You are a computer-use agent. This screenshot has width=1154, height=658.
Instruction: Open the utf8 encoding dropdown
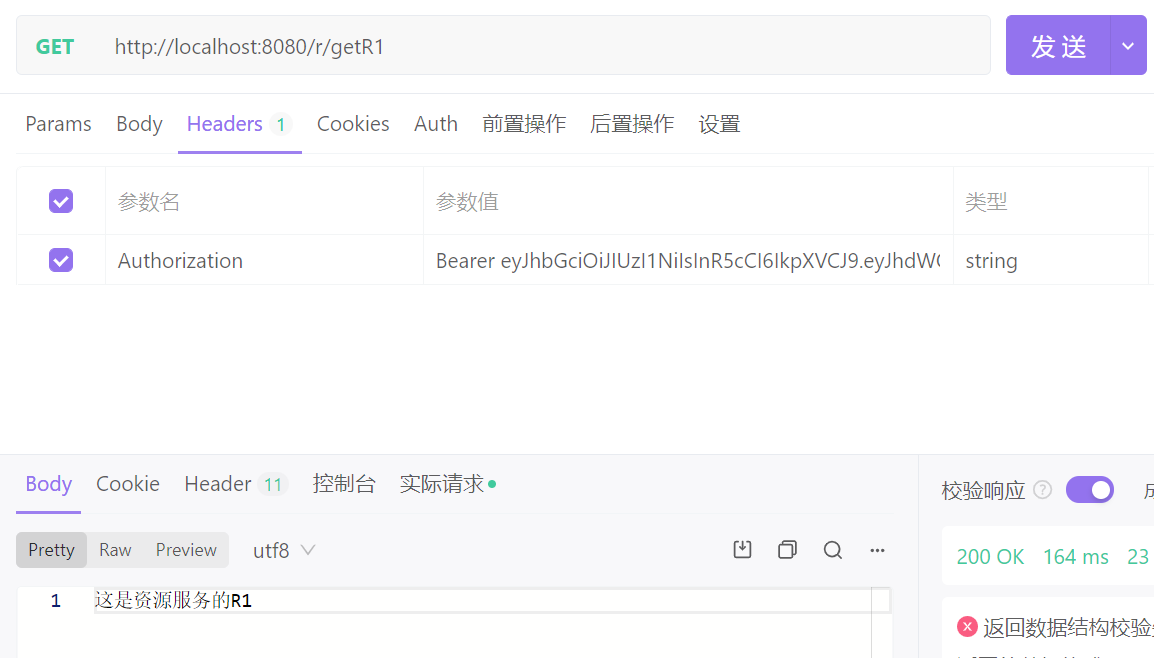[x=282, y=549]
